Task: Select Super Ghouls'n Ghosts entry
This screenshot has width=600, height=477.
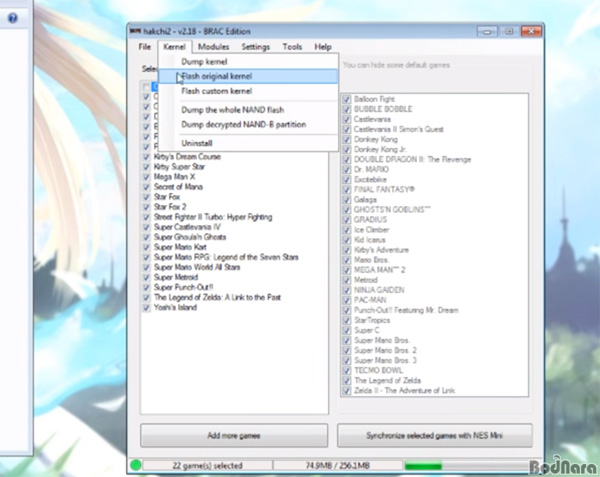Action: pyautogui.click(x=190, y=237)
